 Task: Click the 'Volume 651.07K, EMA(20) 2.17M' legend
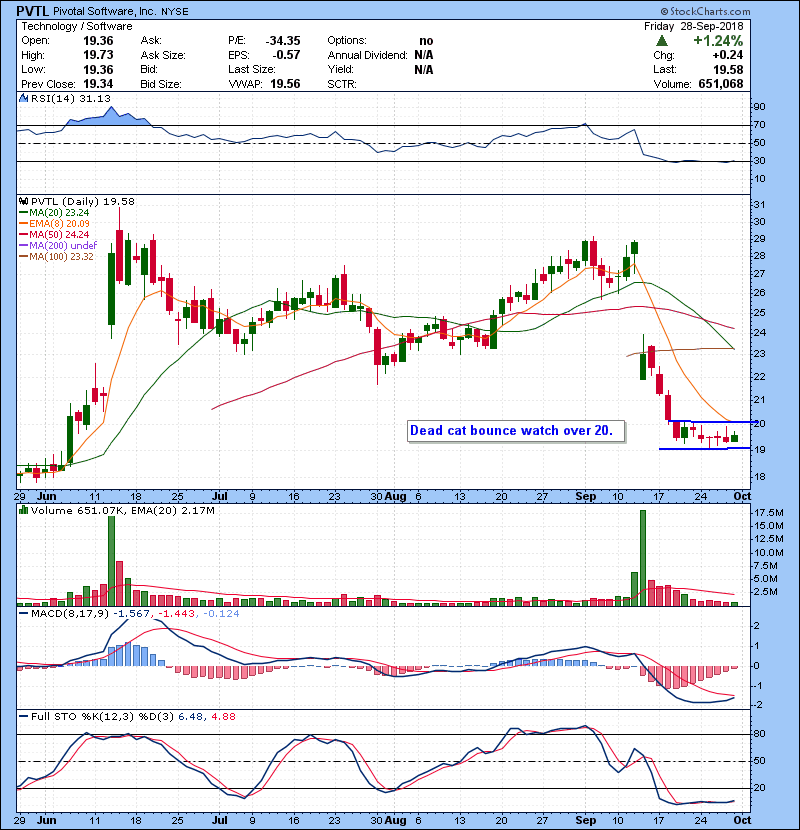[x=118, y=511]
